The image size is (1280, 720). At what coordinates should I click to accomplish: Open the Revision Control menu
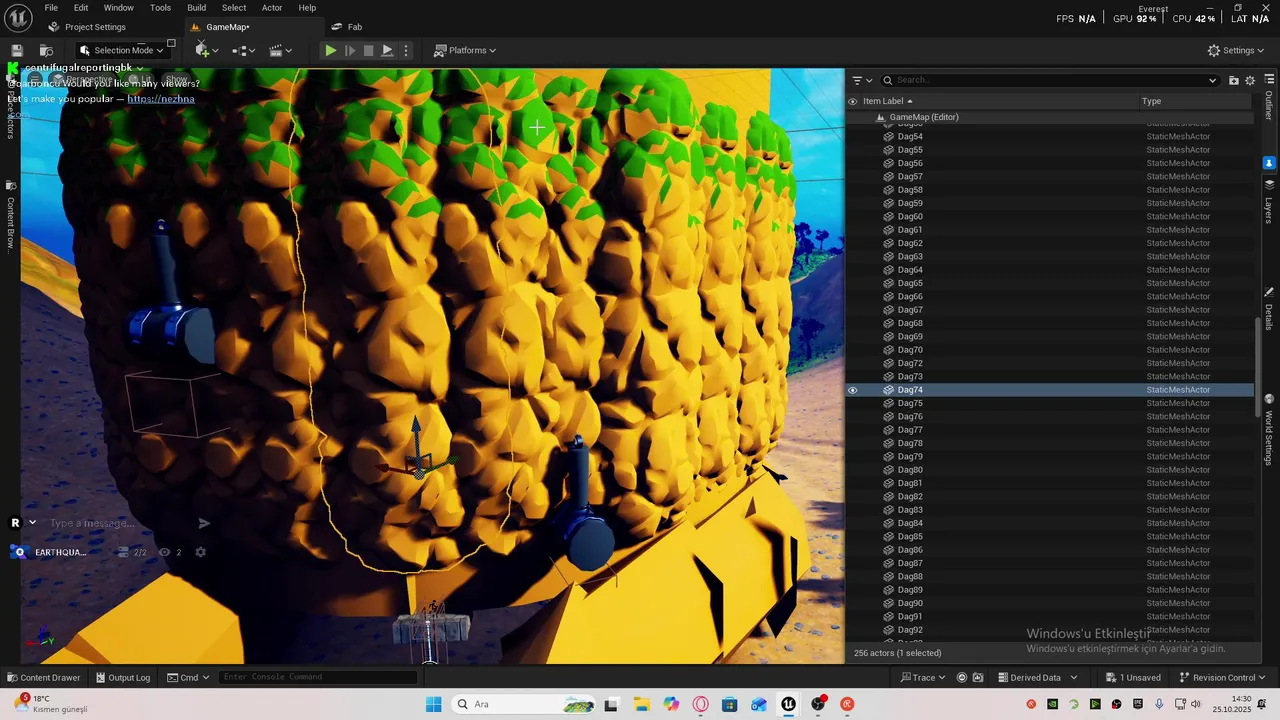tap(1222, 677)
